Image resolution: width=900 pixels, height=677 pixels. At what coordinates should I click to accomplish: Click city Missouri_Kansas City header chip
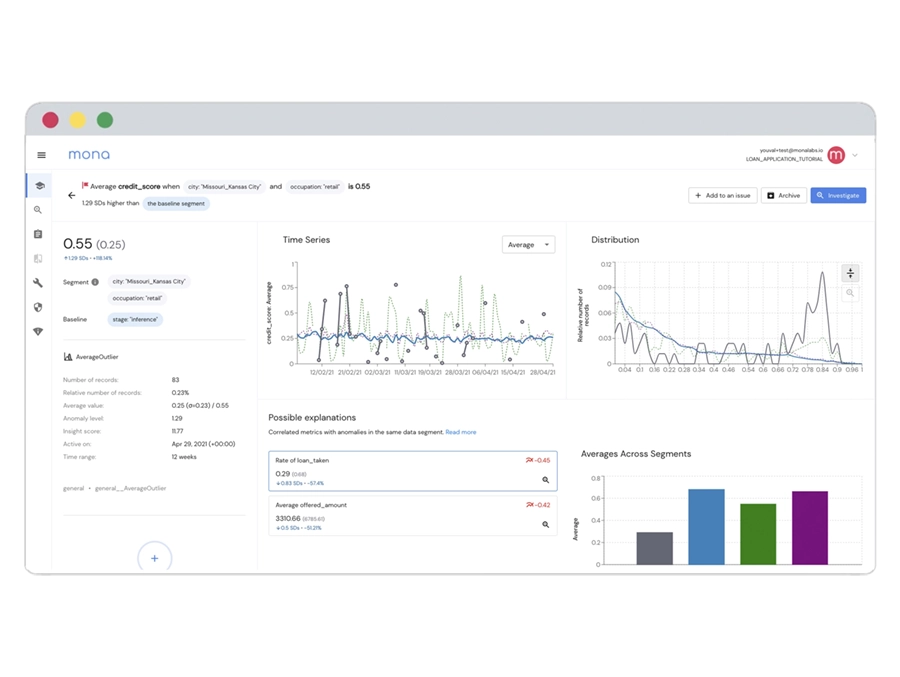click(x=224, y=187)
